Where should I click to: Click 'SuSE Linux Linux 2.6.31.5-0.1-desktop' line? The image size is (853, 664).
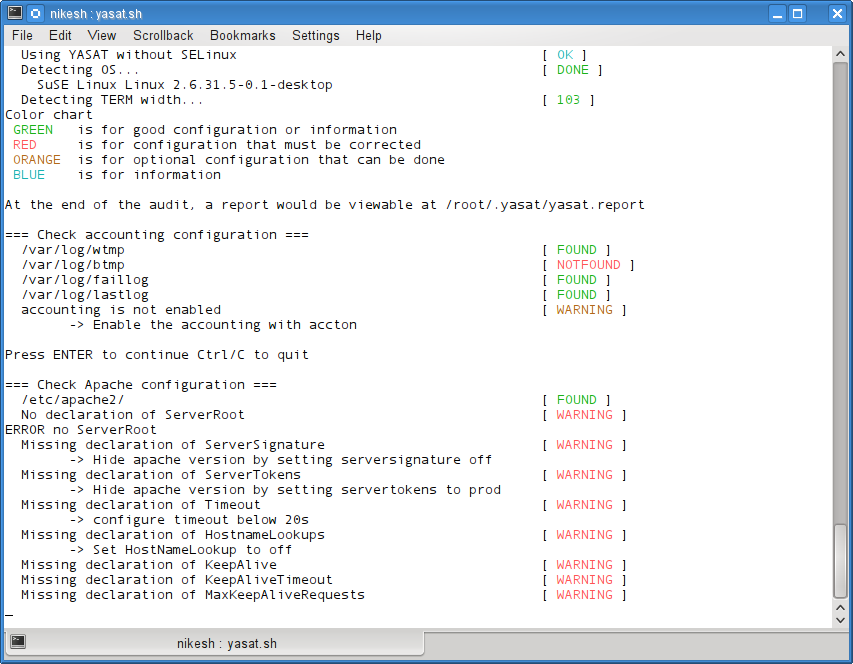click(x=184, y=85)
